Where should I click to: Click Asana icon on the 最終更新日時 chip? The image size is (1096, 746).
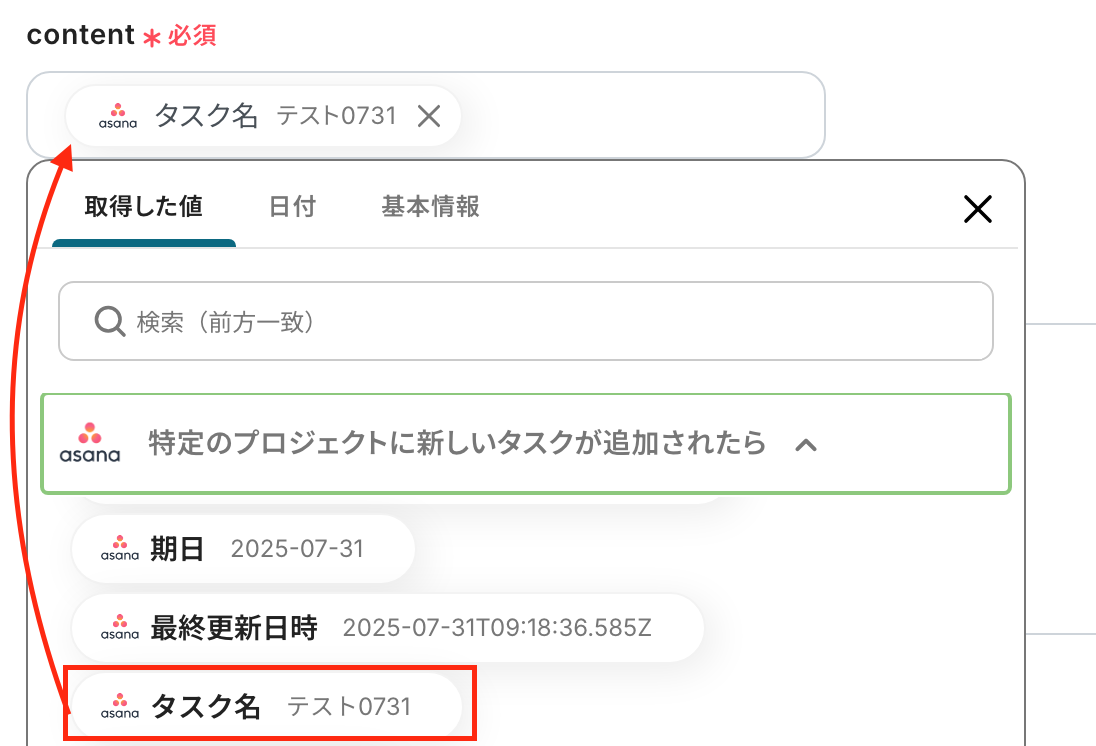(120, 628)
